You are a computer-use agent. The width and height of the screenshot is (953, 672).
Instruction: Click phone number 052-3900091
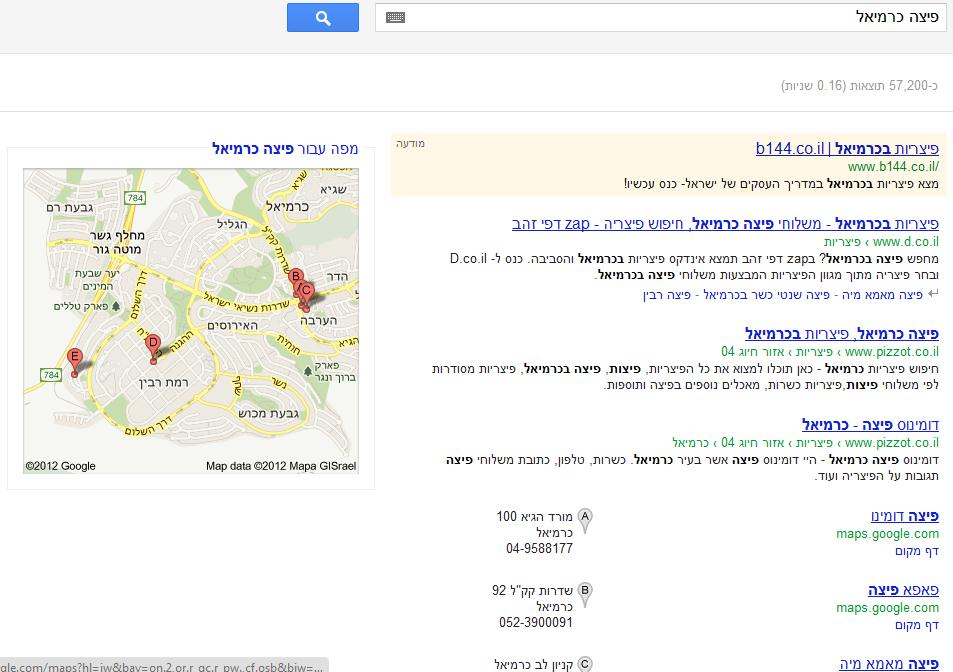point(535,623)
